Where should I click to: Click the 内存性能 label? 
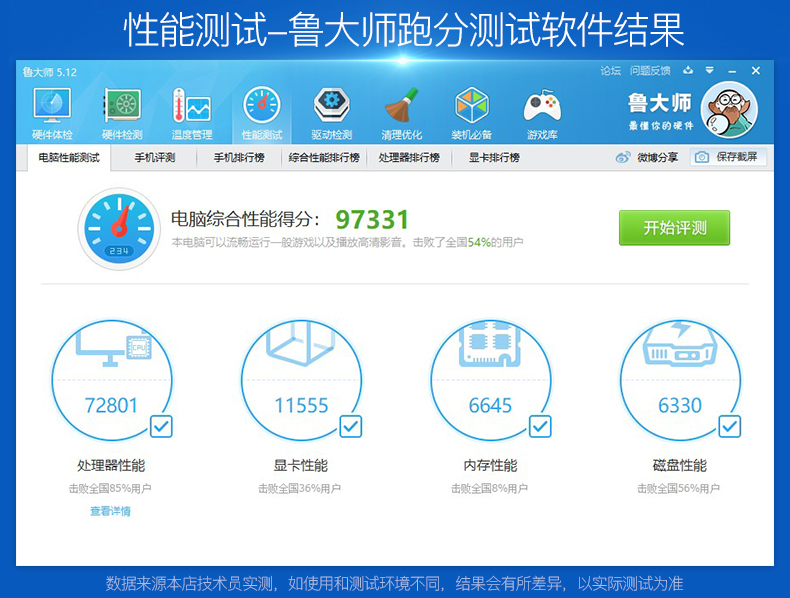point(490,466)
